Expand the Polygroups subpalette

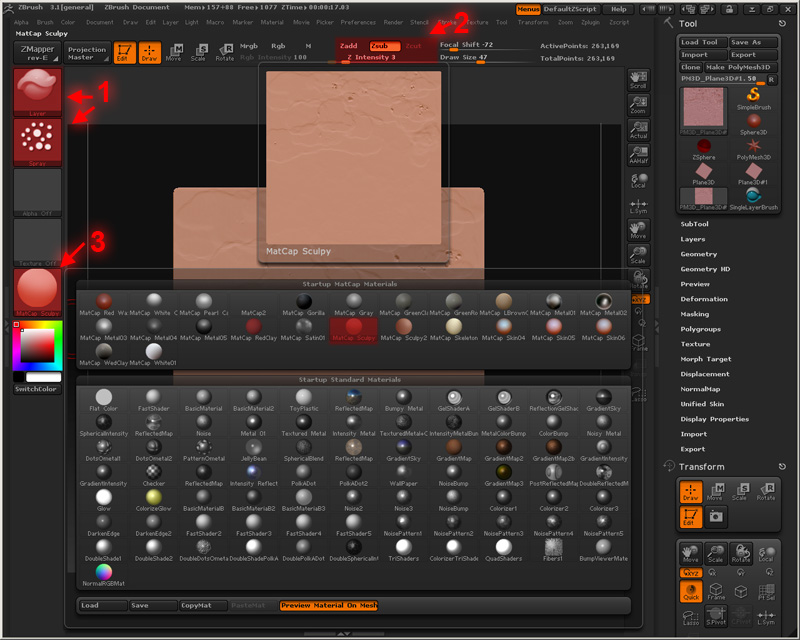[701, 329]
